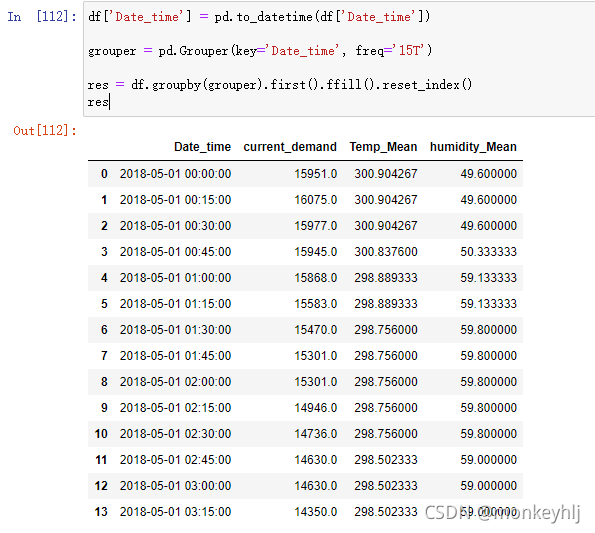Select cell 2018-05-01 00:30:00
This screenshot has width=595, height=533.
[x=175, y=226]
